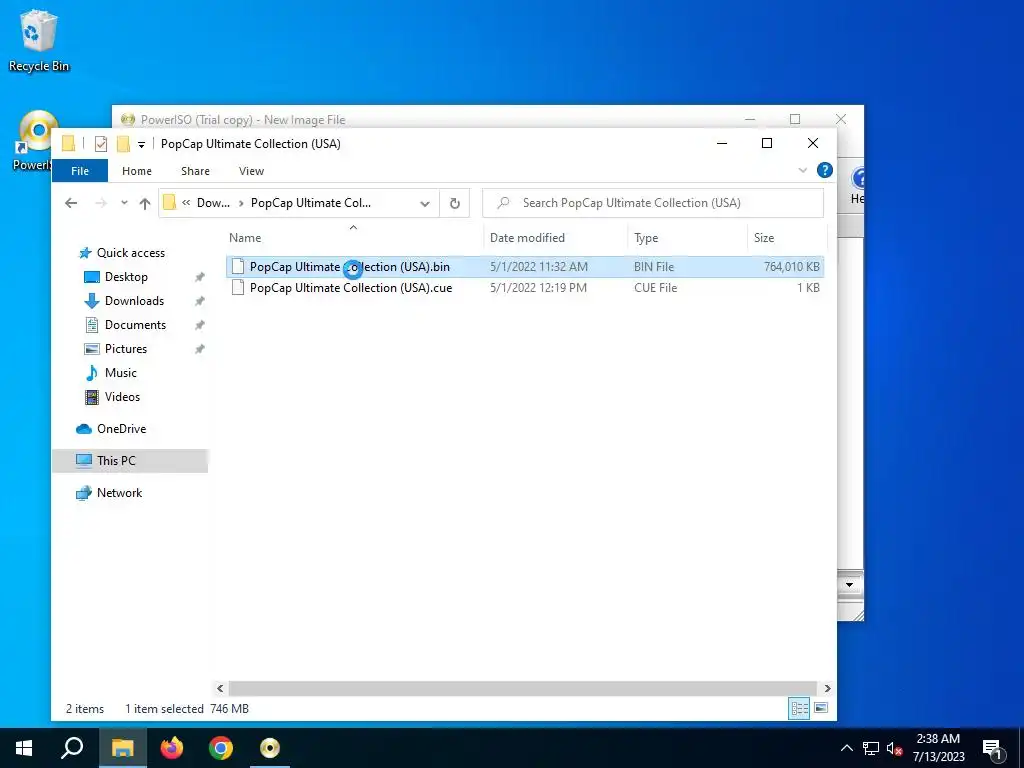The width and height of the screenshot is (1024, 768).
Task: Click the pin icon beside Desktop
Action: click(199, 278)
